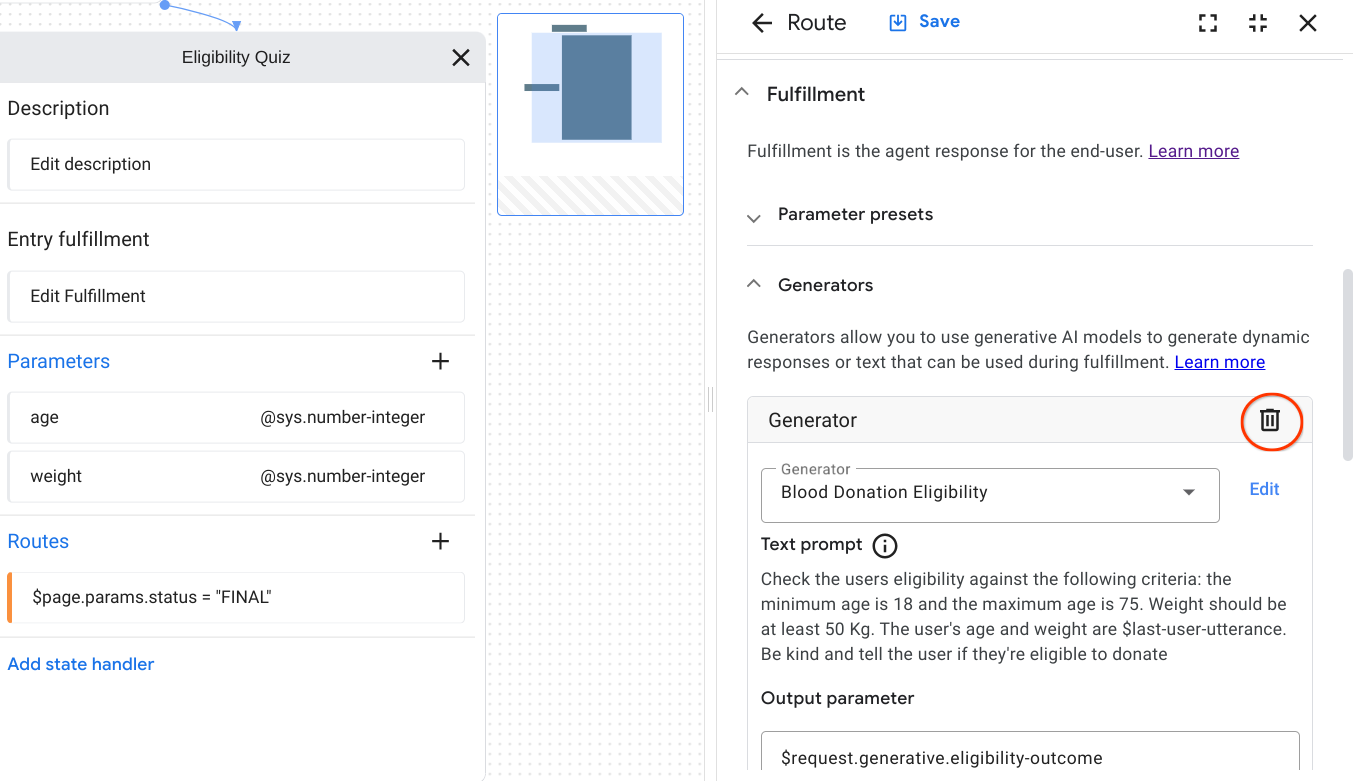1353x782 pixels.
Task: Close the Eligibility Quiz page panel
Action: click(461, 58)
